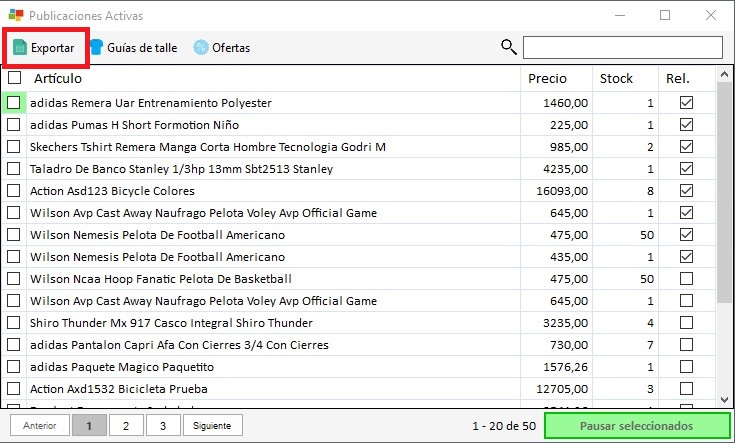735x443 pixels.
Task: Go to page 3
Action: 163,425
